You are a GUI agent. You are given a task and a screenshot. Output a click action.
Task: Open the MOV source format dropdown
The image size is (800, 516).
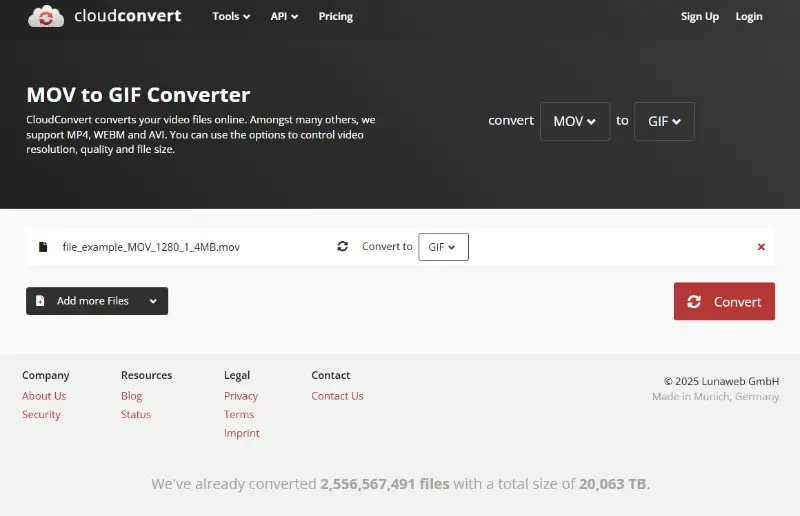[x=575, y=121]
